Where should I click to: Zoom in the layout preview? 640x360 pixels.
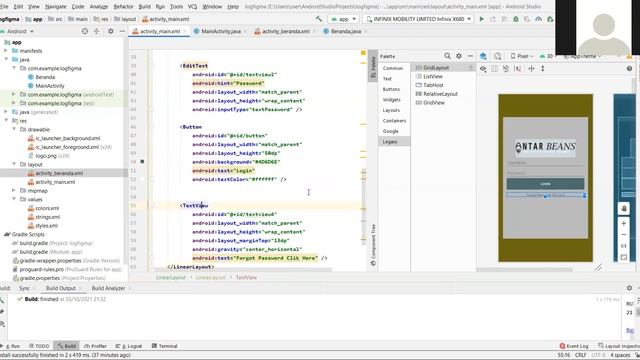tap(624, 223)
